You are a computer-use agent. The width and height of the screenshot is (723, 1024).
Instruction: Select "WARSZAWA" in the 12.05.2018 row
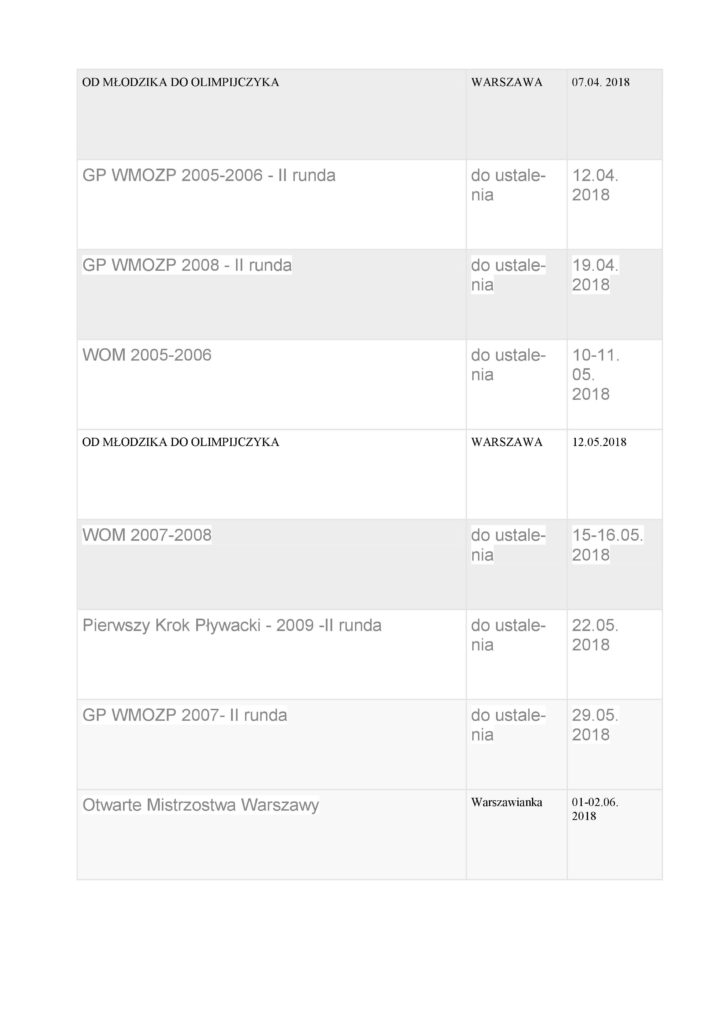coord(506,441)
